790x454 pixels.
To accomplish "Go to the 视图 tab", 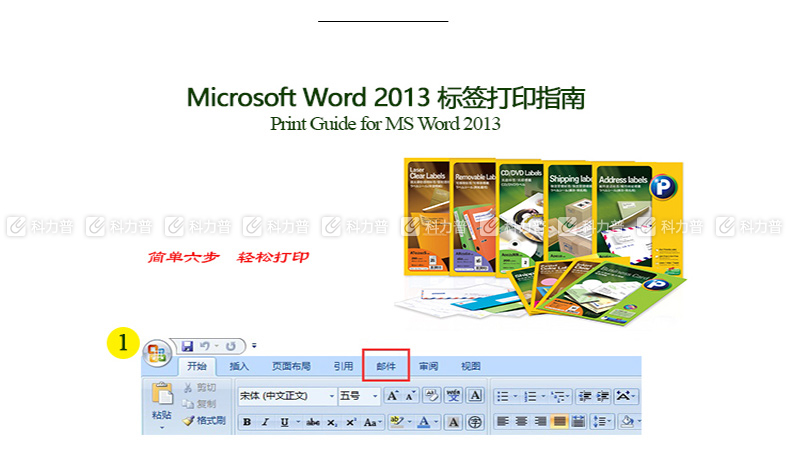I will coord(471,366).
